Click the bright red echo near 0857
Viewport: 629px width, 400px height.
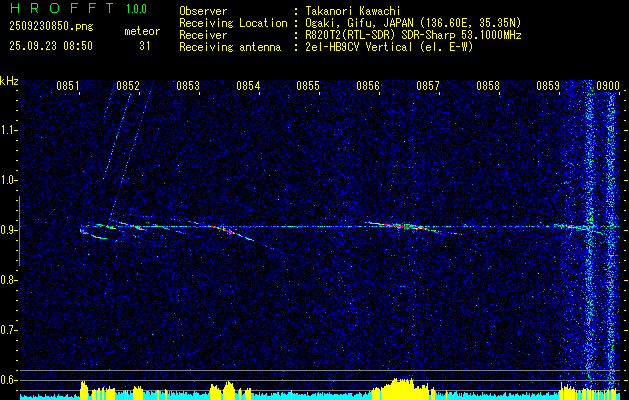(x=401, y=226)
